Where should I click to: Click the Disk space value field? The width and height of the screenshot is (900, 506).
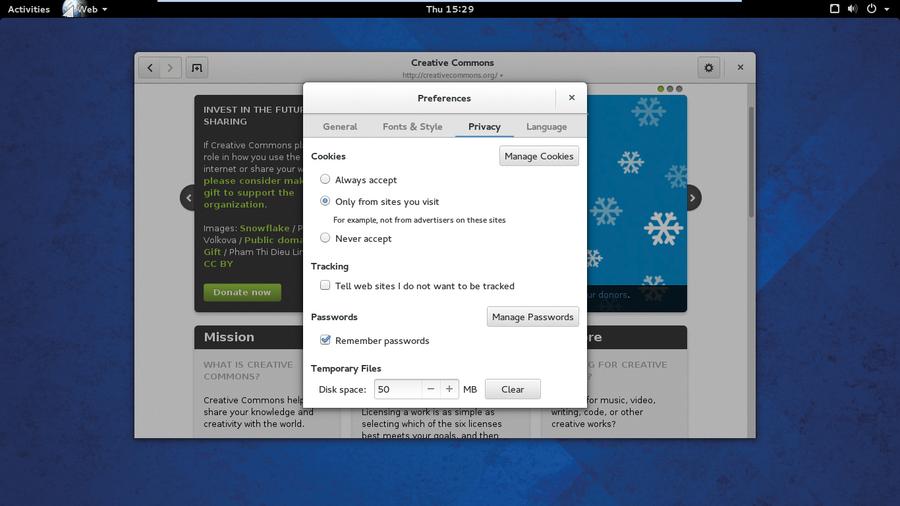point(398,389)
